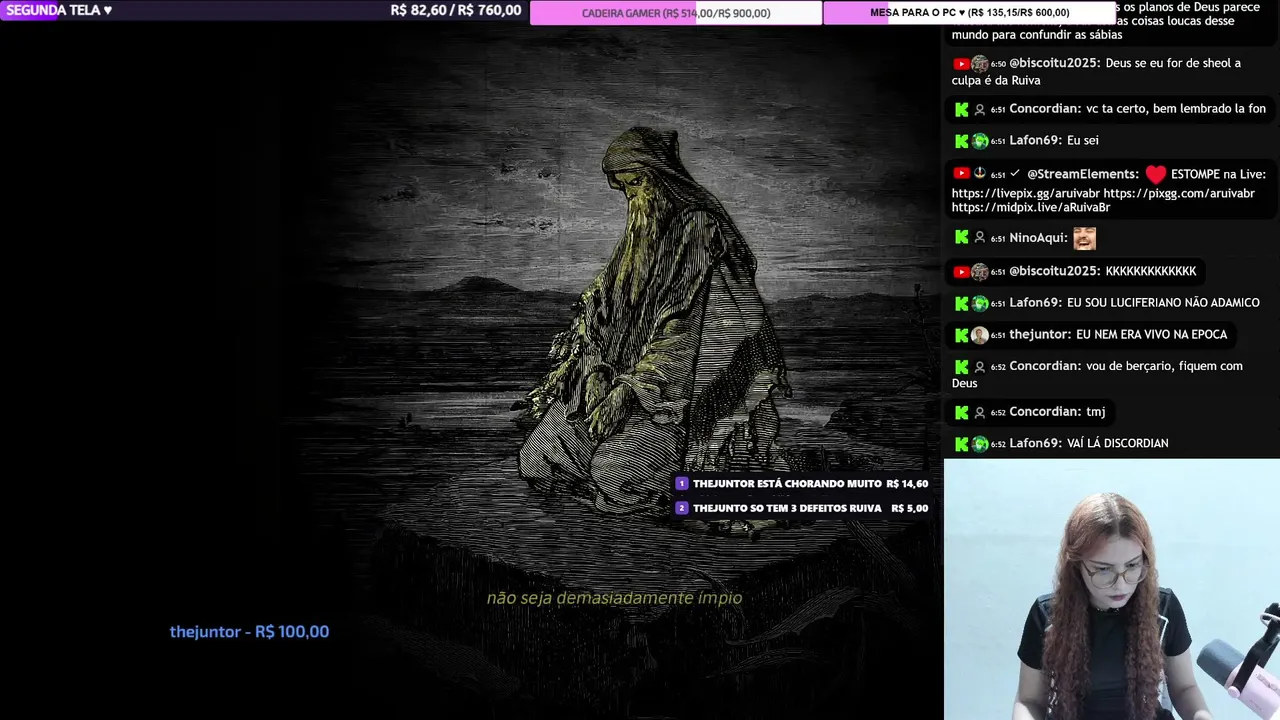The image size is (1280, 720).
Task: Select the streamer webcam feed
Action: tap(1112, 589)
